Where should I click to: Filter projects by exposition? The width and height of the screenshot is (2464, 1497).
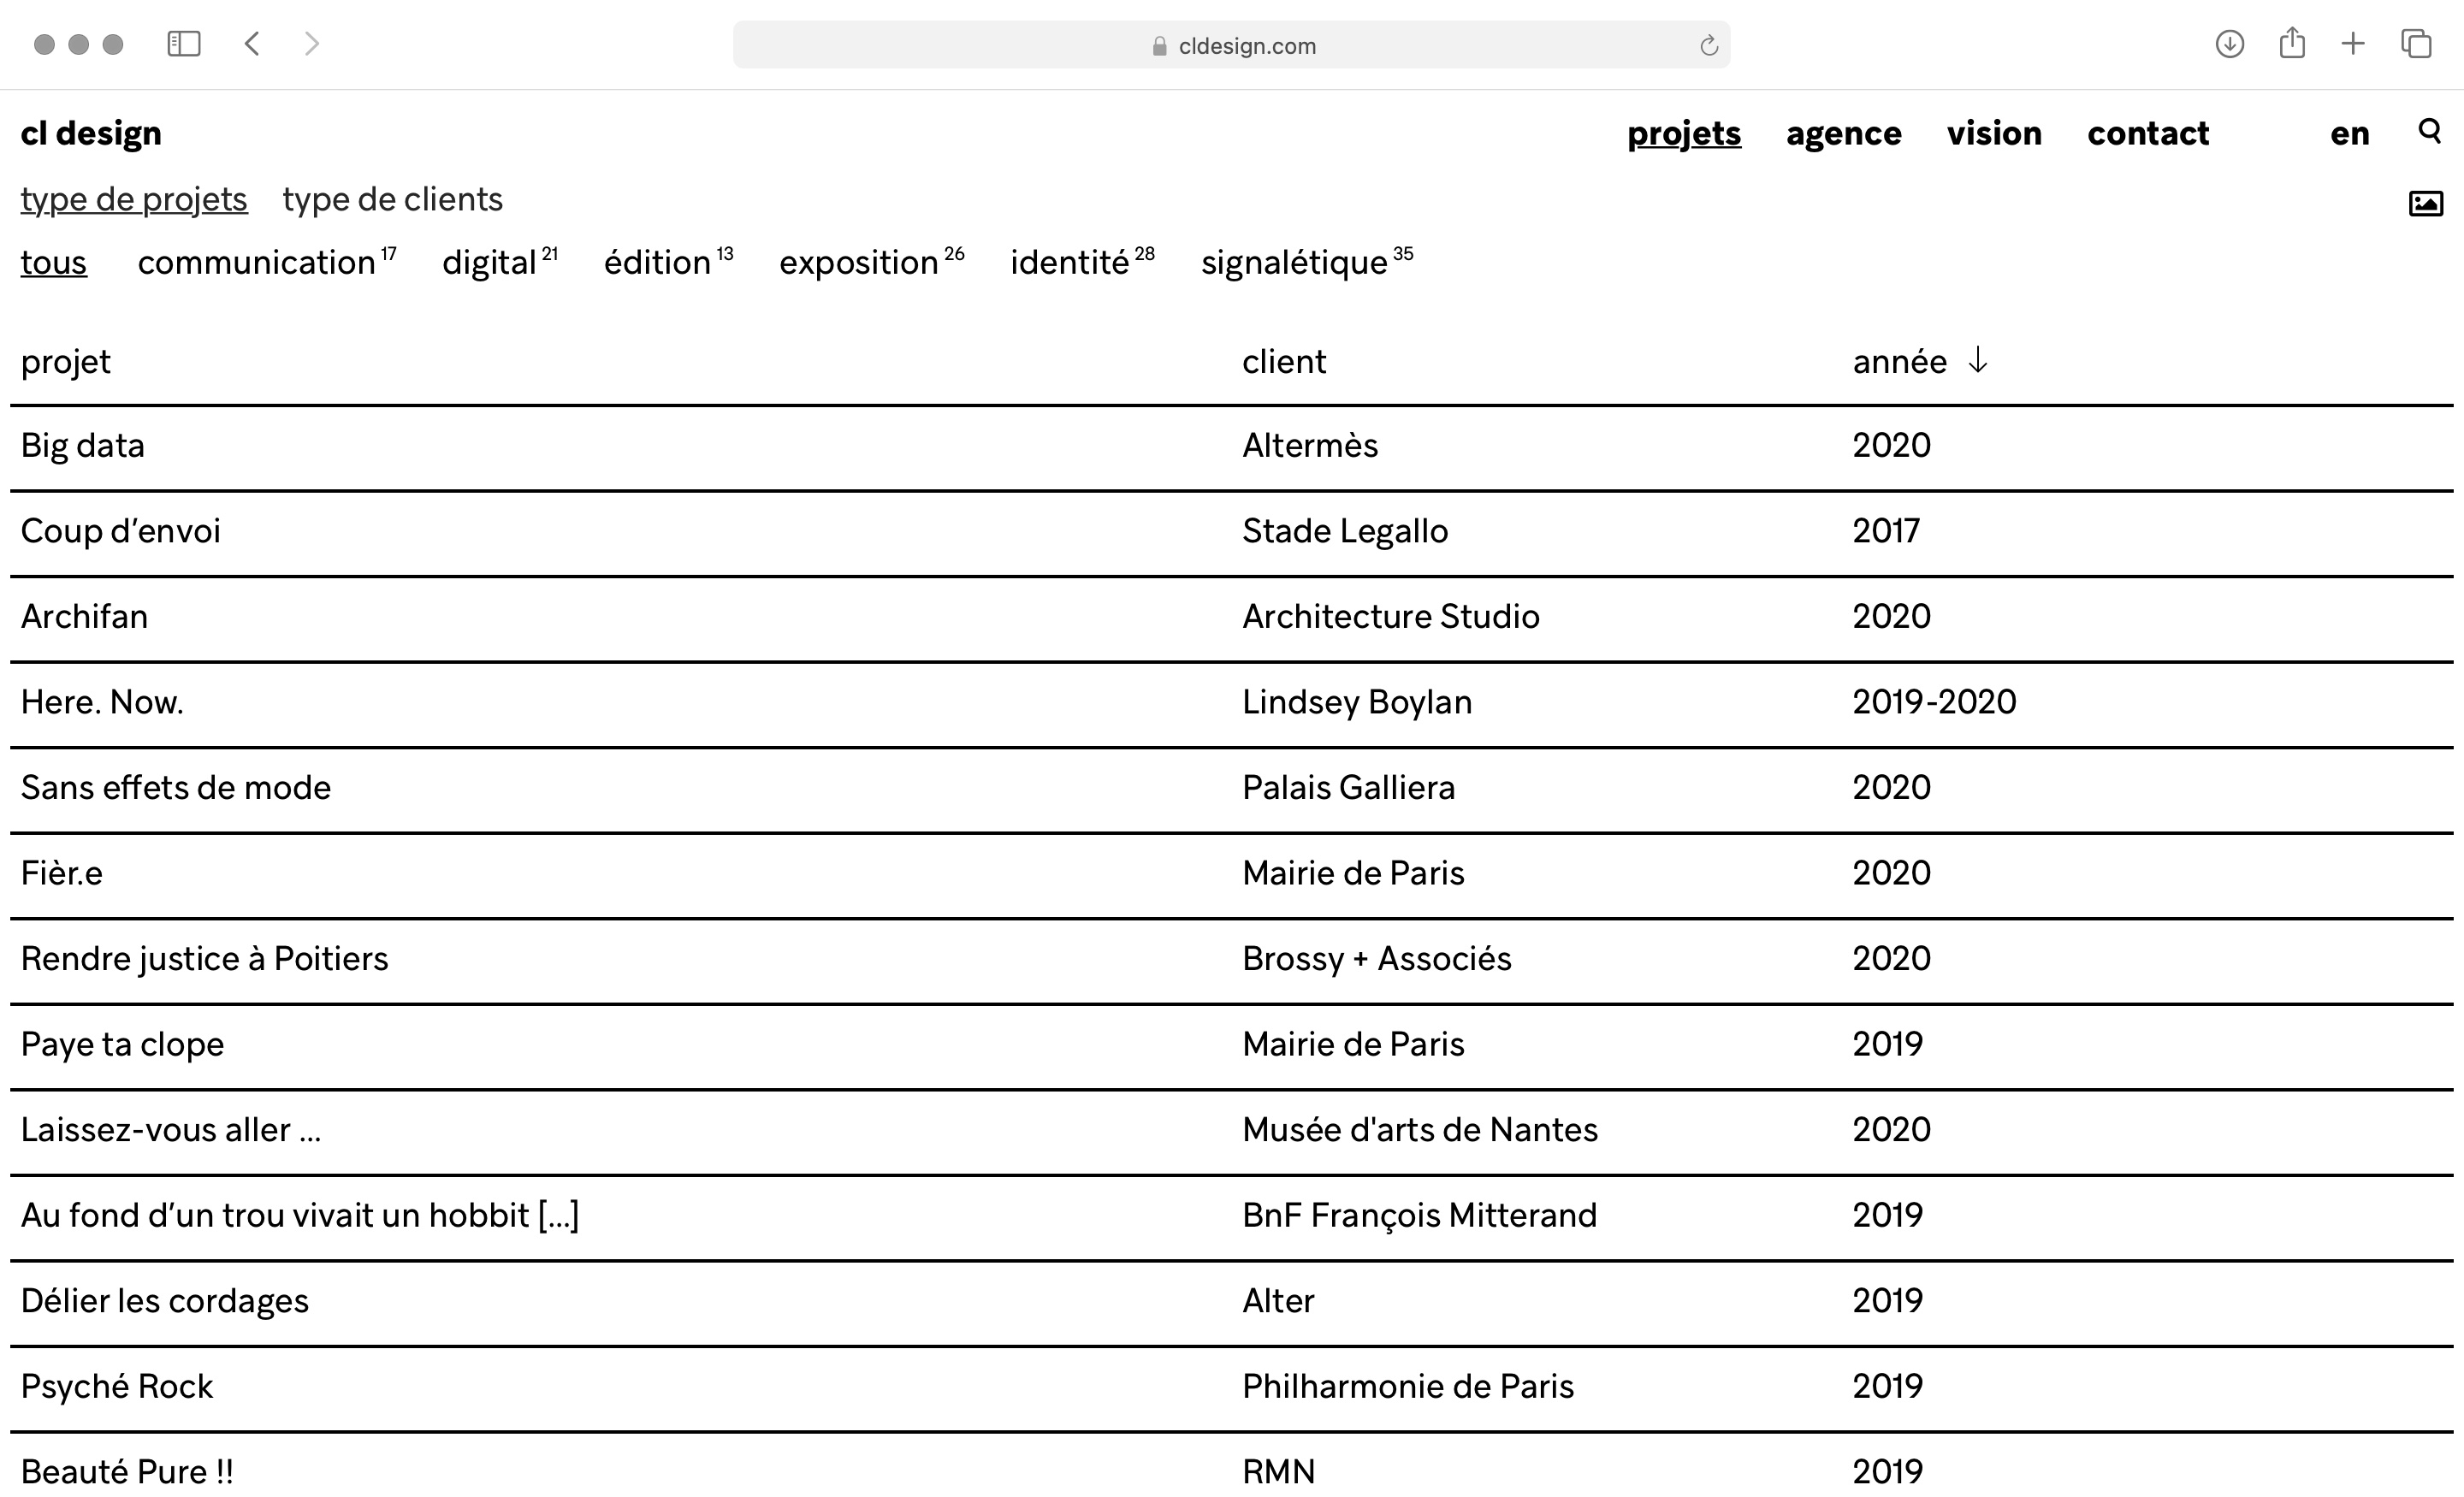click(x=858, y=263)
